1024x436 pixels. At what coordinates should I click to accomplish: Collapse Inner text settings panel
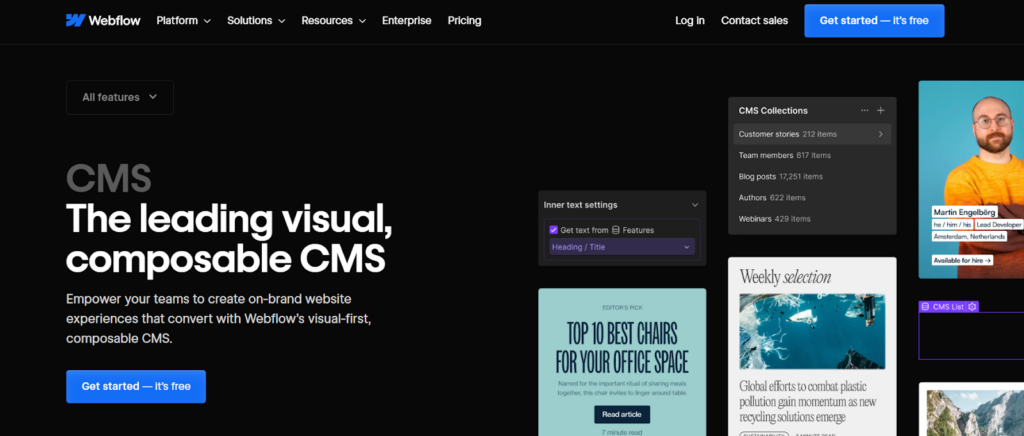695,205
